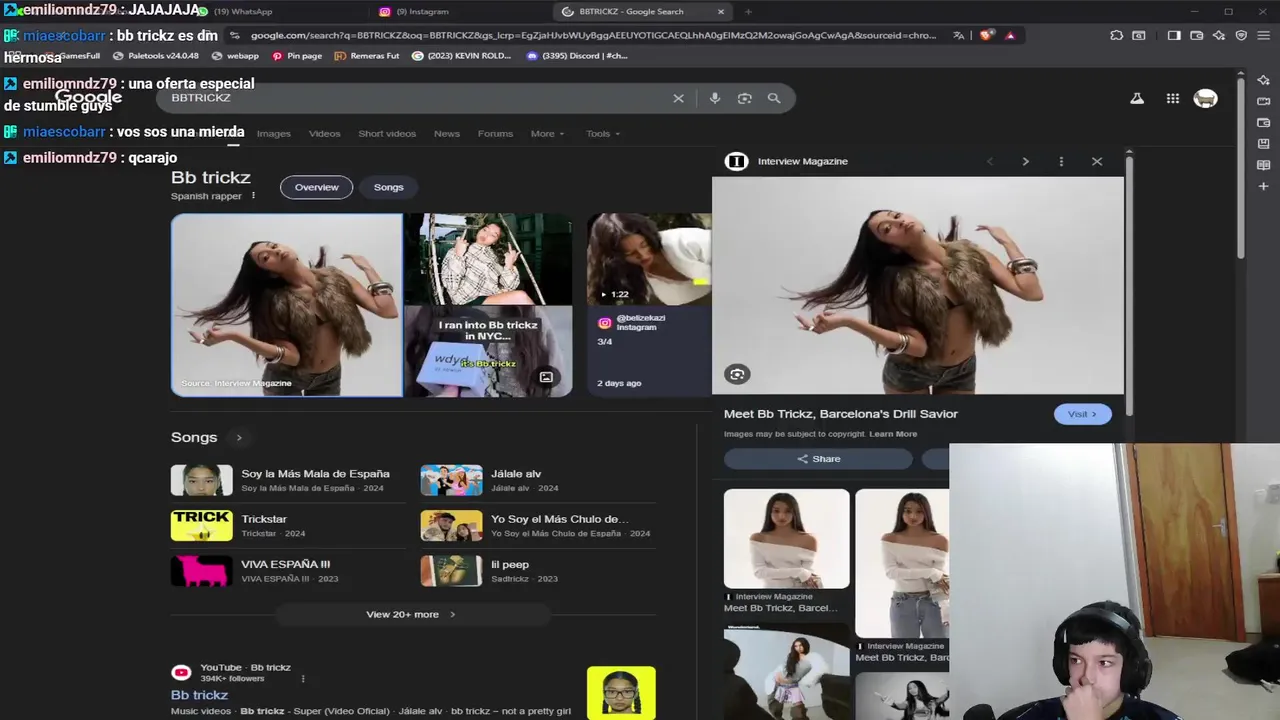Clear the BBTRICKZ search query with the X
This screenshot has height=720, width=1280.
678,98
